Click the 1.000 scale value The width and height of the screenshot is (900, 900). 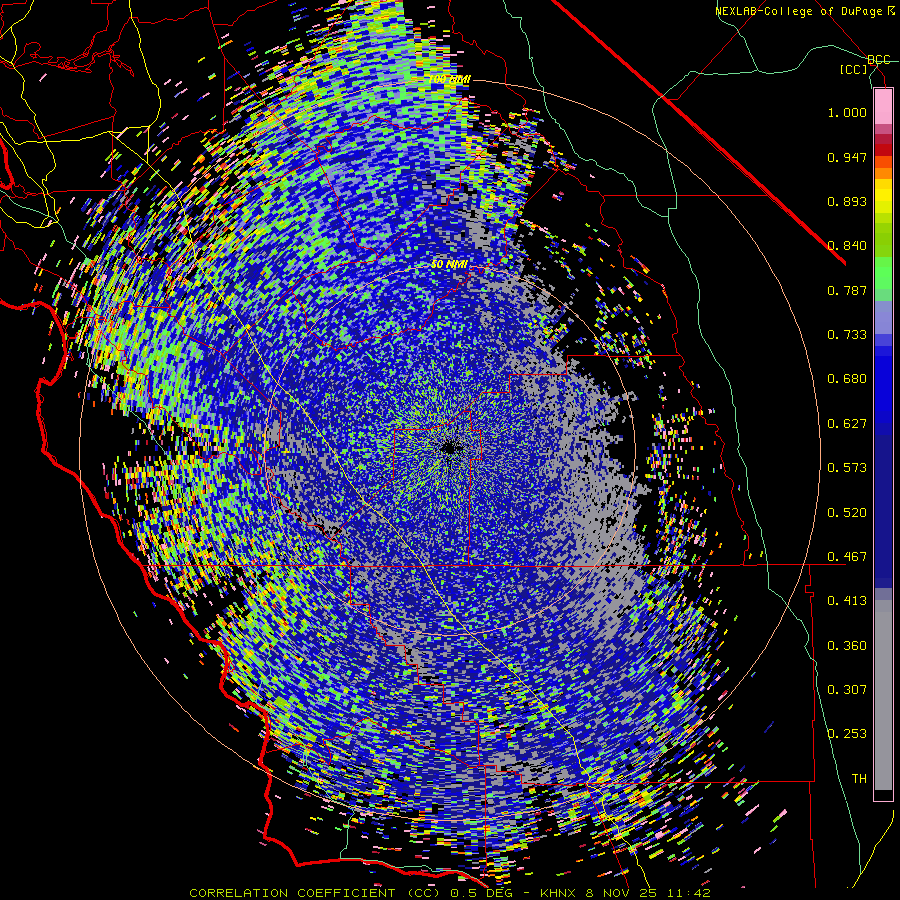tap(847, 112)
